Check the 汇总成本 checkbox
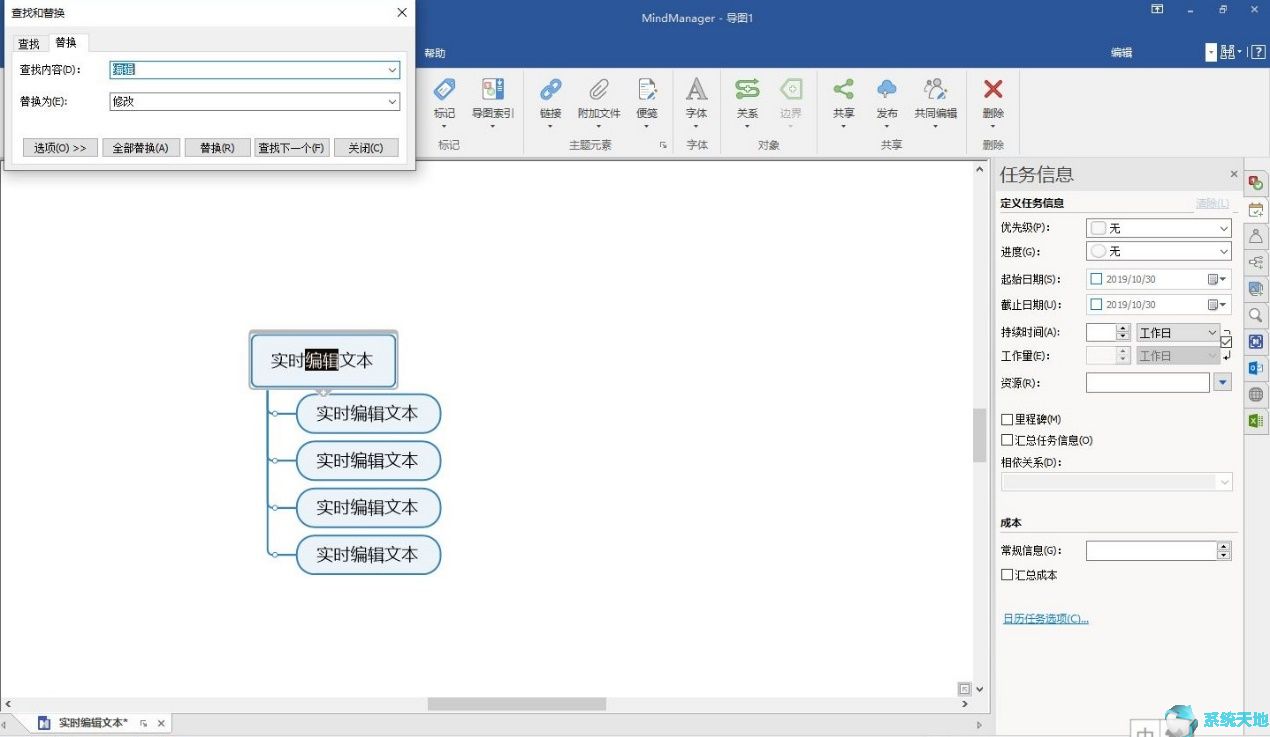This screenshot has width=1270, height=737. pos(1007,575)
